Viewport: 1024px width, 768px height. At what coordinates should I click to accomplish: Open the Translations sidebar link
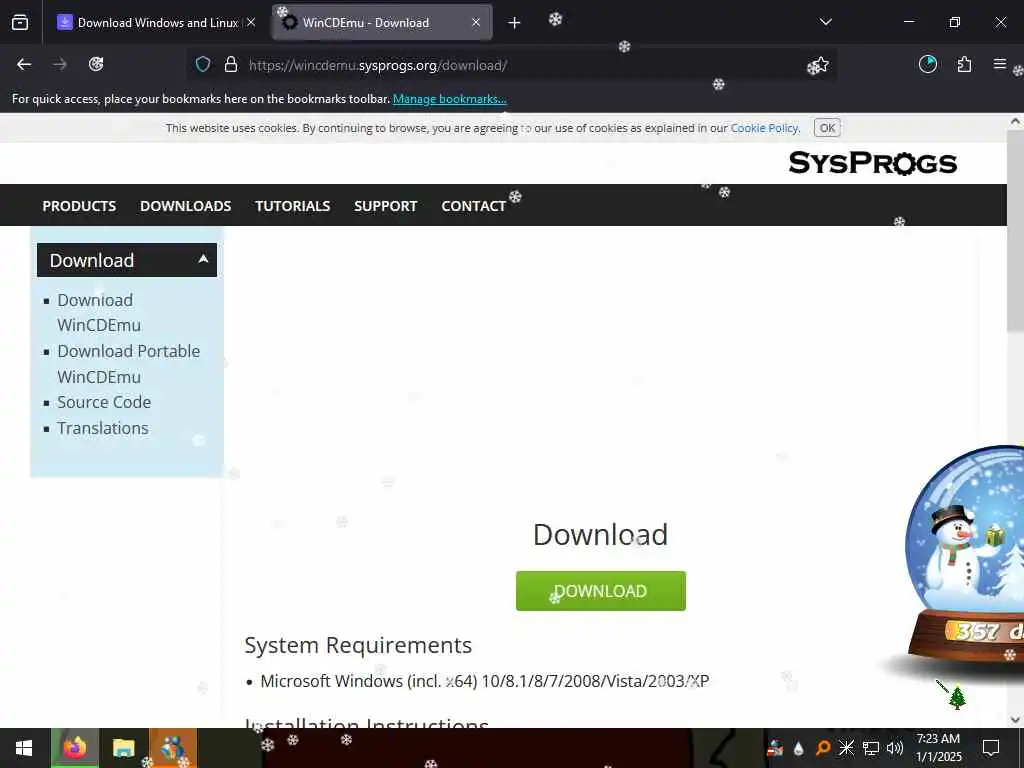[103, 428]
